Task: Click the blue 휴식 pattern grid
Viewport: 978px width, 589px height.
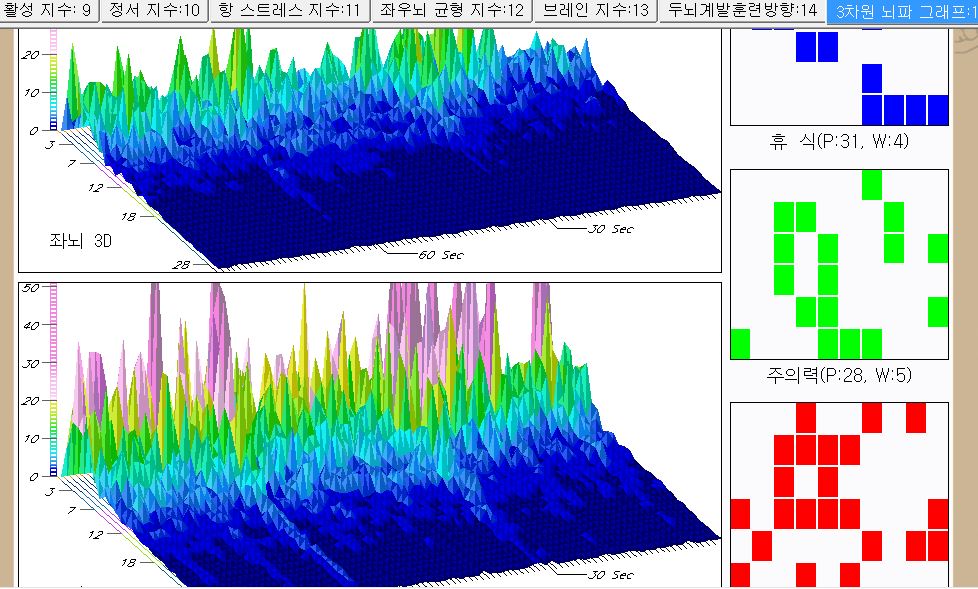Action: (839, 75)
